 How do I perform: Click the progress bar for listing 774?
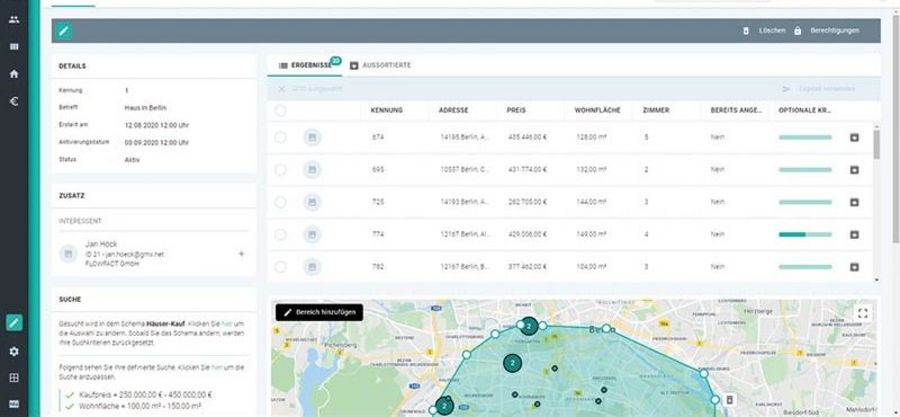[805, 235]
